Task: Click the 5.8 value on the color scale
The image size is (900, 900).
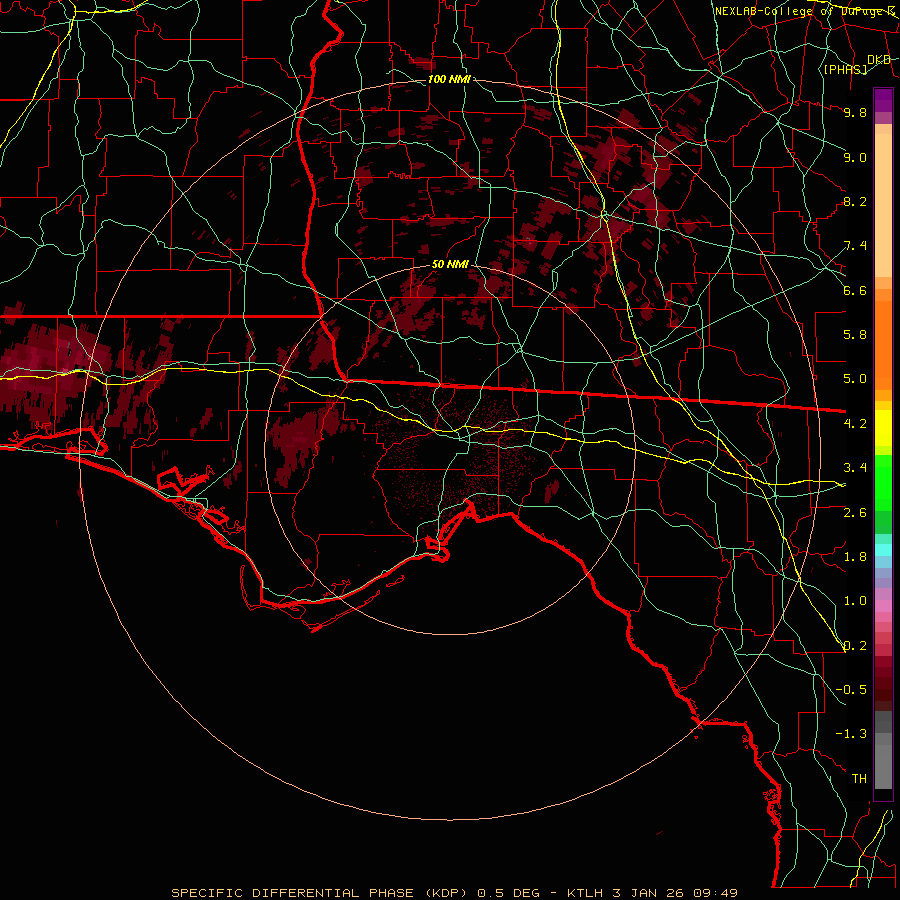Action: pyautogui.click(x=855, y=335)
